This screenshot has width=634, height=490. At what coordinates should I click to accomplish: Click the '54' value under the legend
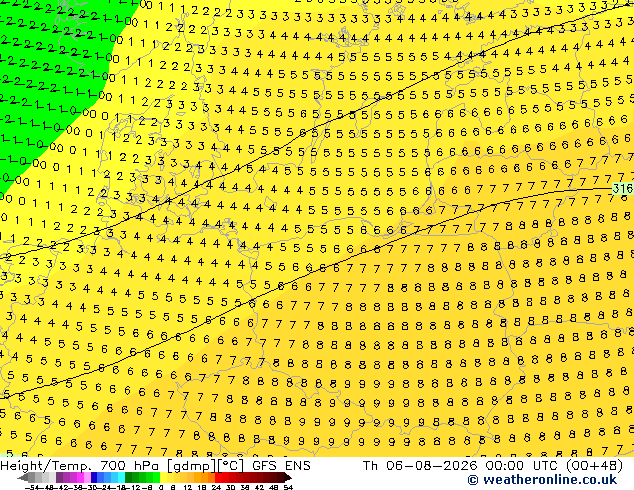(288, 488)
